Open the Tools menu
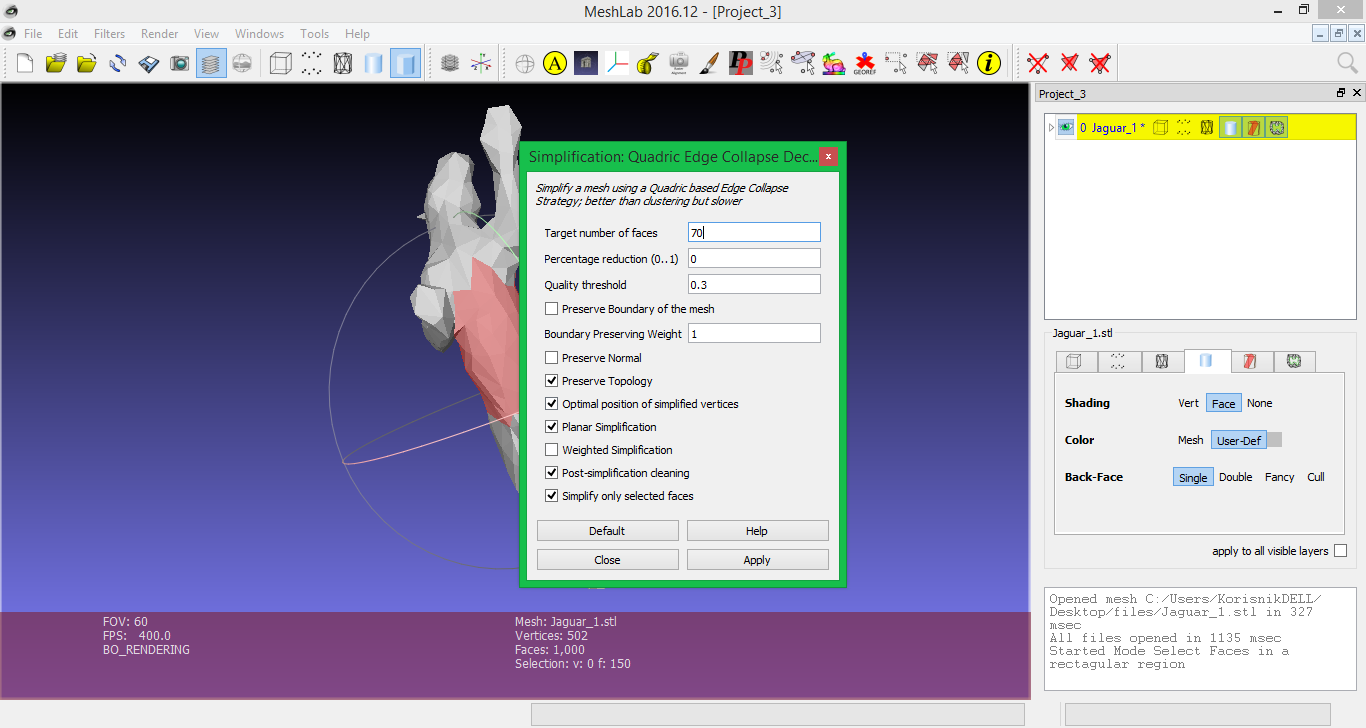Screen dimensions: 1366x728 [314, 34]
